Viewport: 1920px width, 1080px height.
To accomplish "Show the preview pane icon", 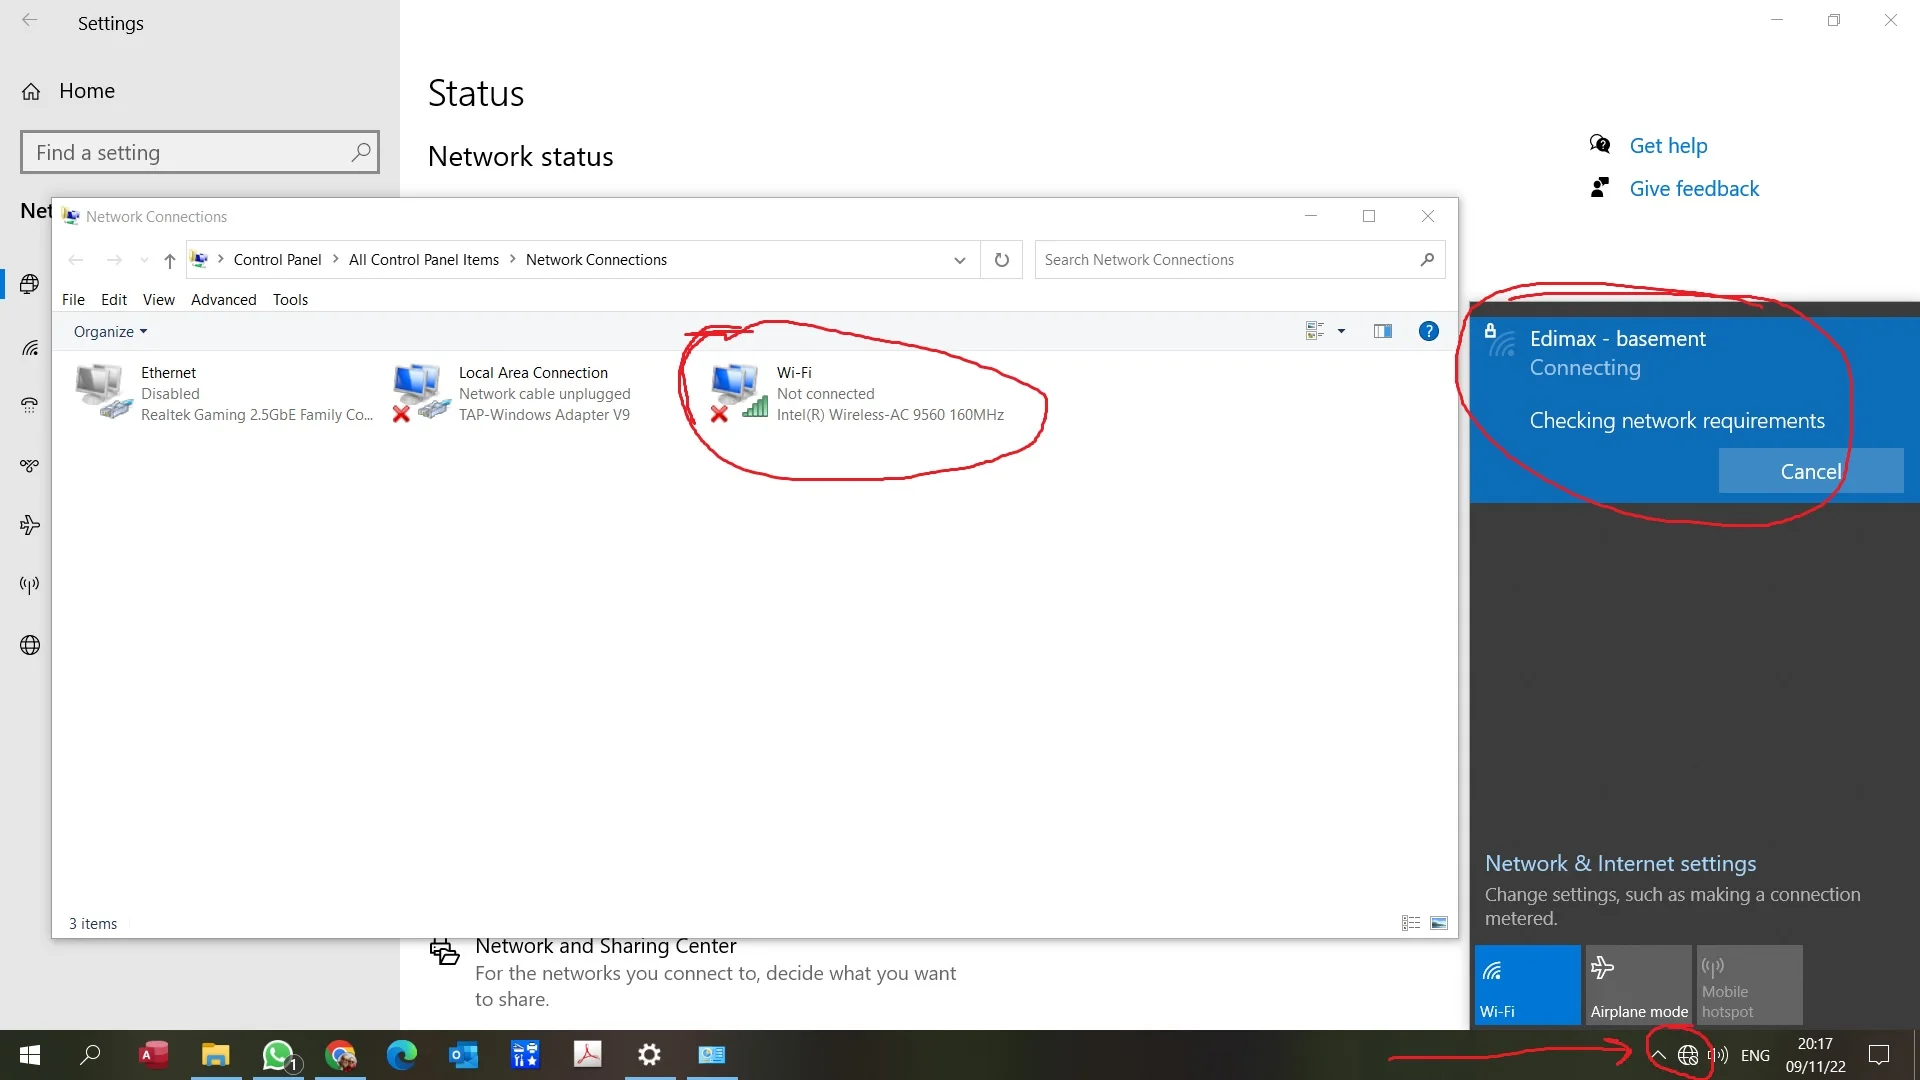I will 1383,331.
